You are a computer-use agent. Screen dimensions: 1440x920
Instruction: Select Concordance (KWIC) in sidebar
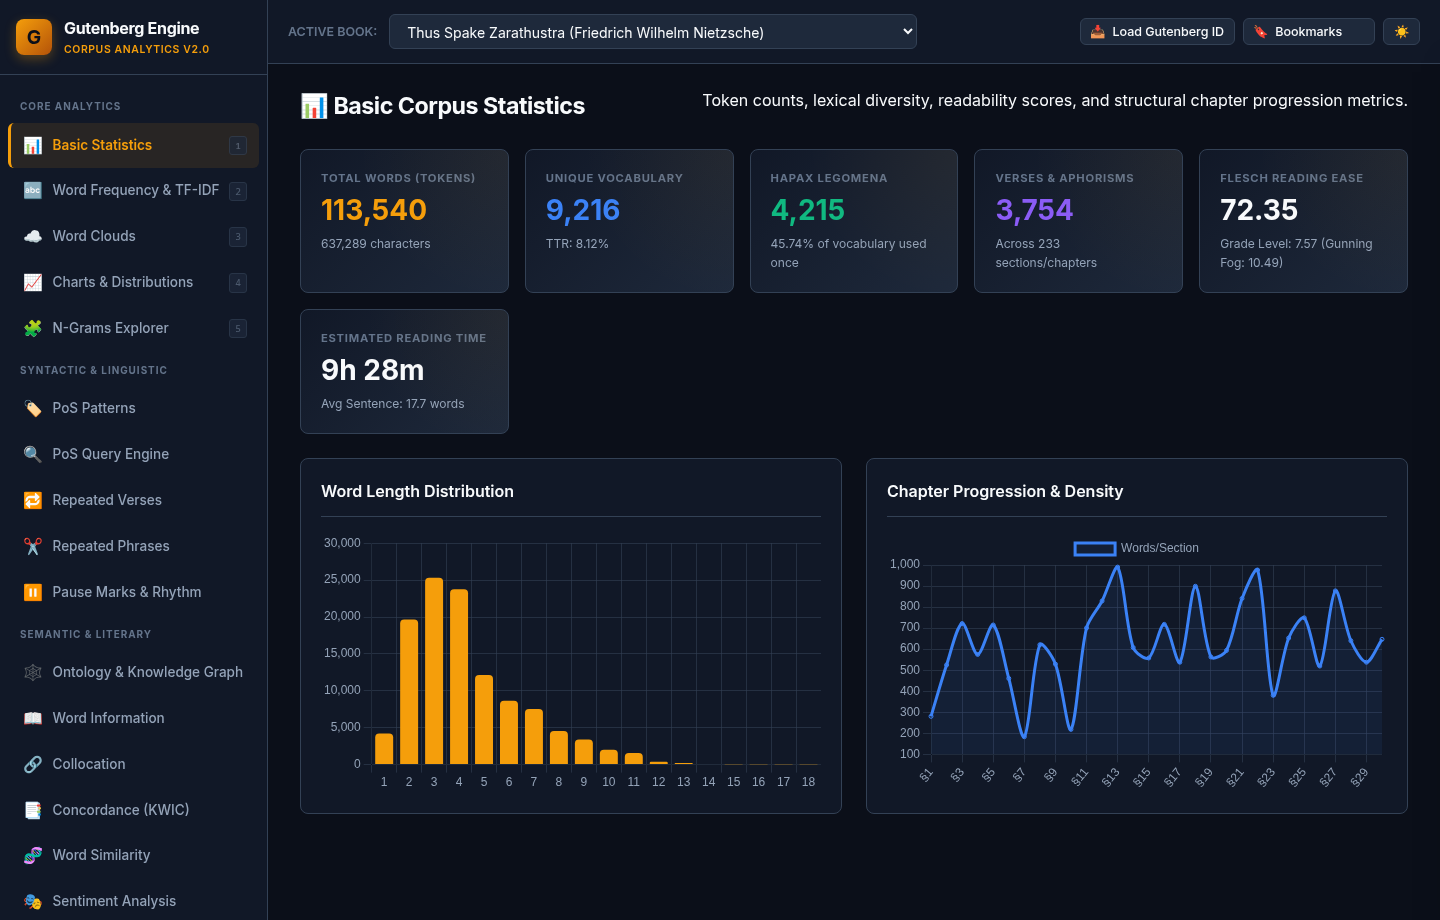133,810
